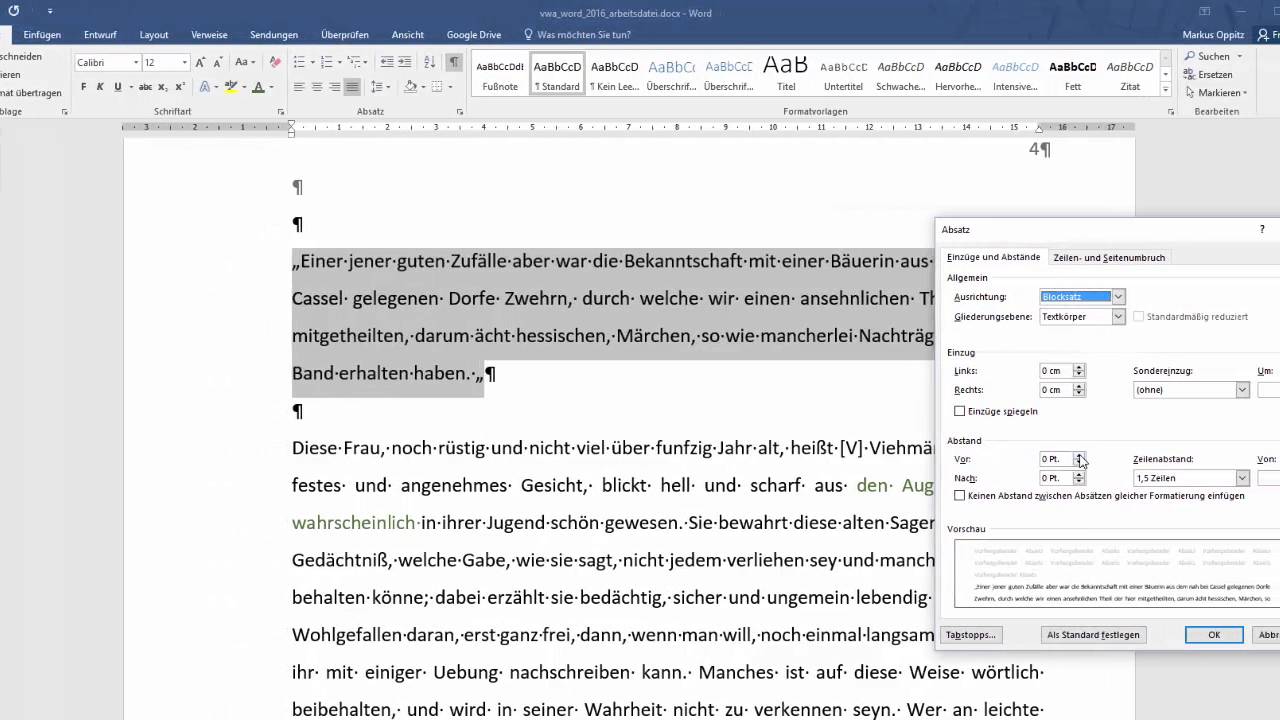The image size is (1280, 720).
Task: Open the Einfügen ribbon tab
Action: (42, 35)
